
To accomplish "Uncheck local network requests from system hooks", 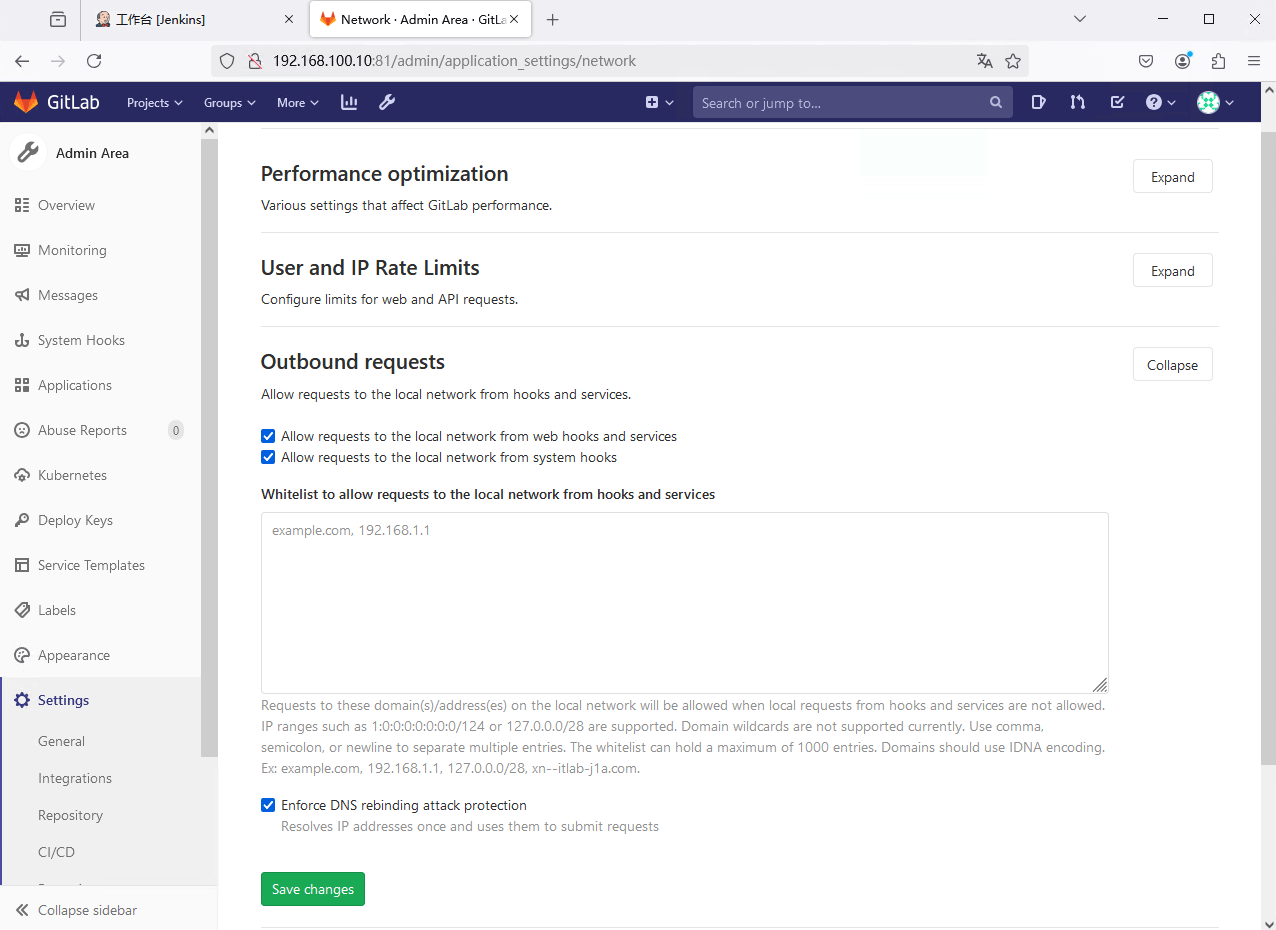I will pos(268,457).
